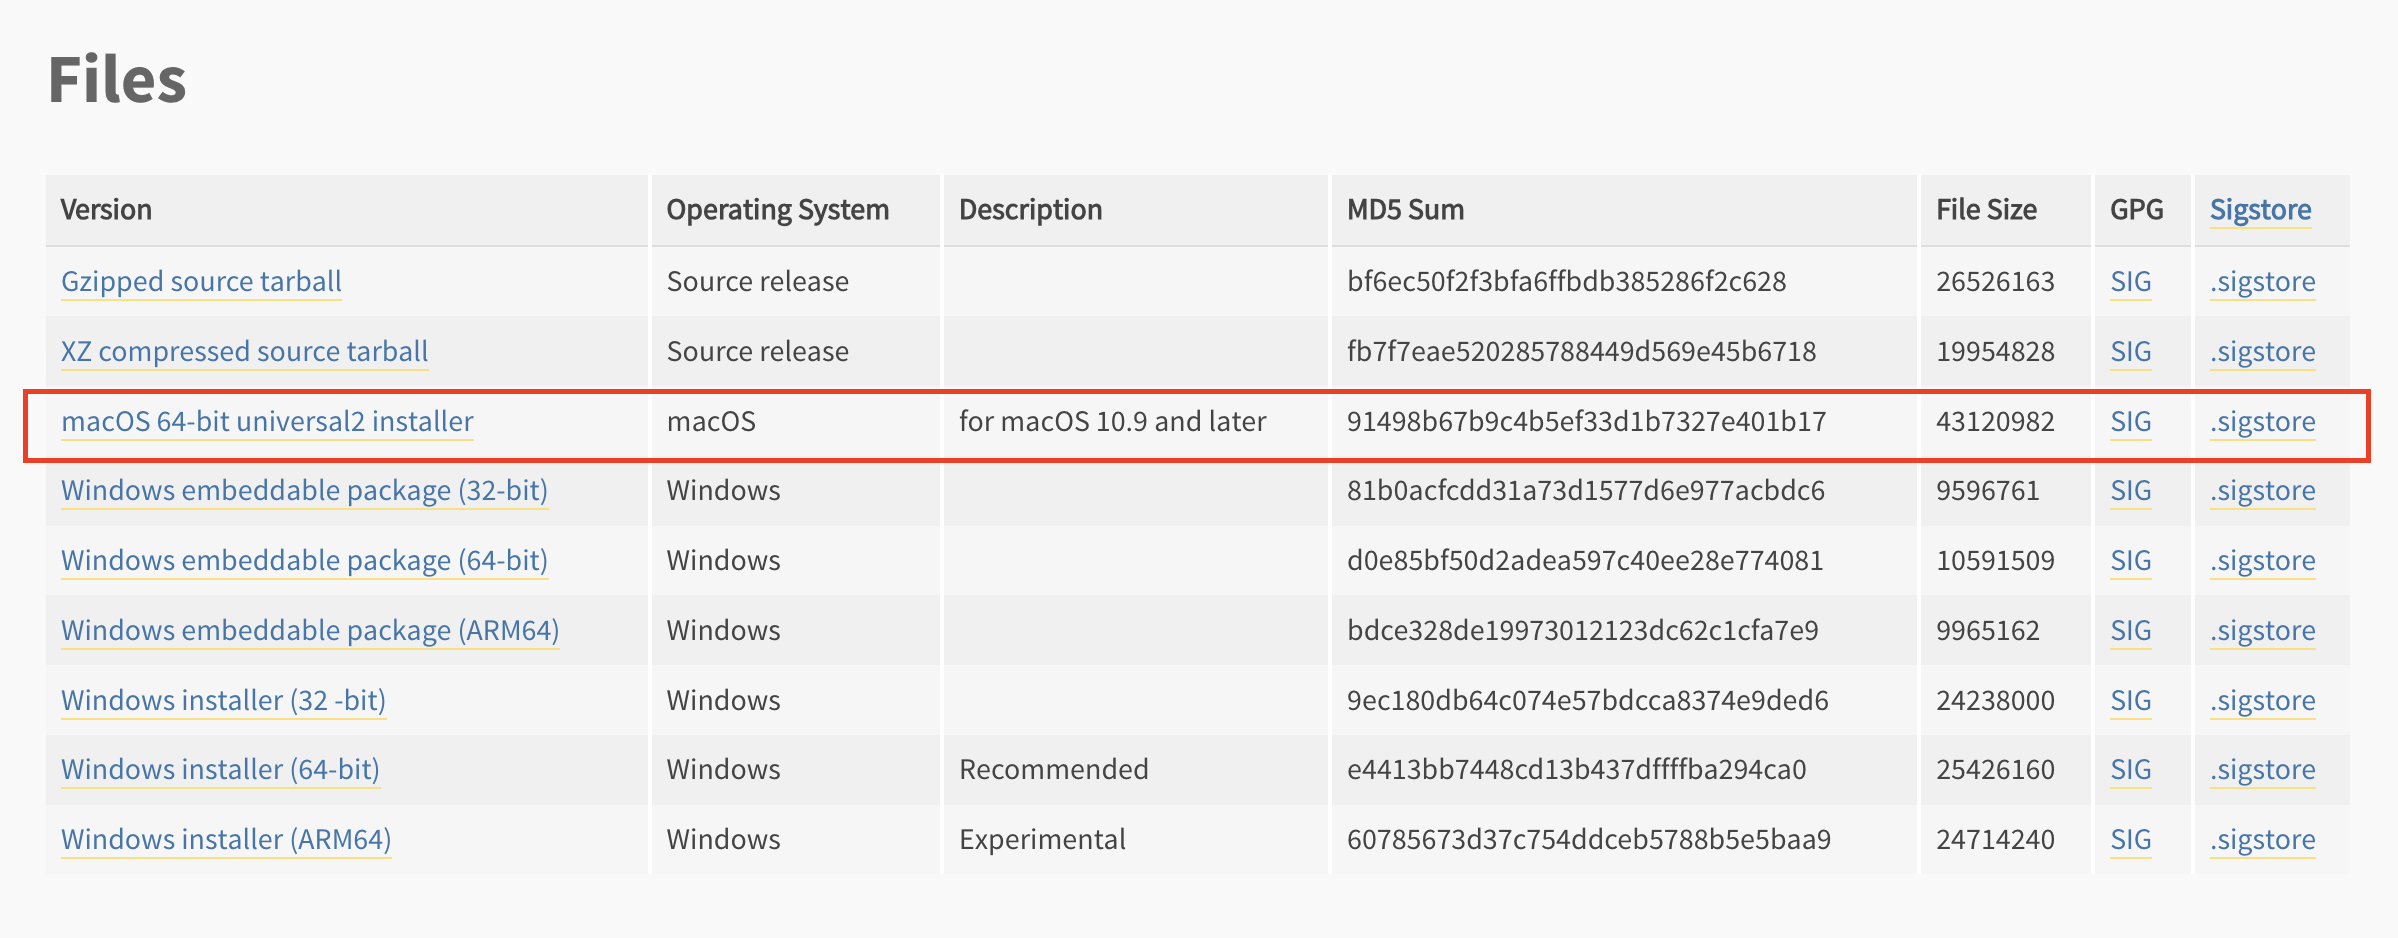
Task: Open SIG for Windows installer (64-bit)
Action: click(x=2130, y=770)
